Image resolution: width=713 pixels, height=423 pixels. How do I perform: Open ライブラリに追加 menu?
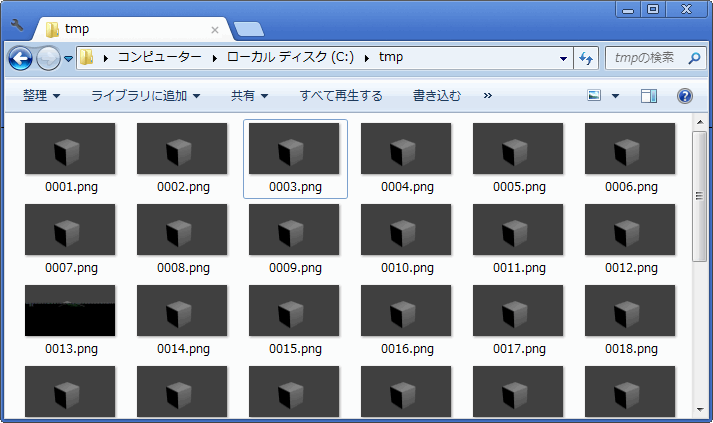pos(146,96)
